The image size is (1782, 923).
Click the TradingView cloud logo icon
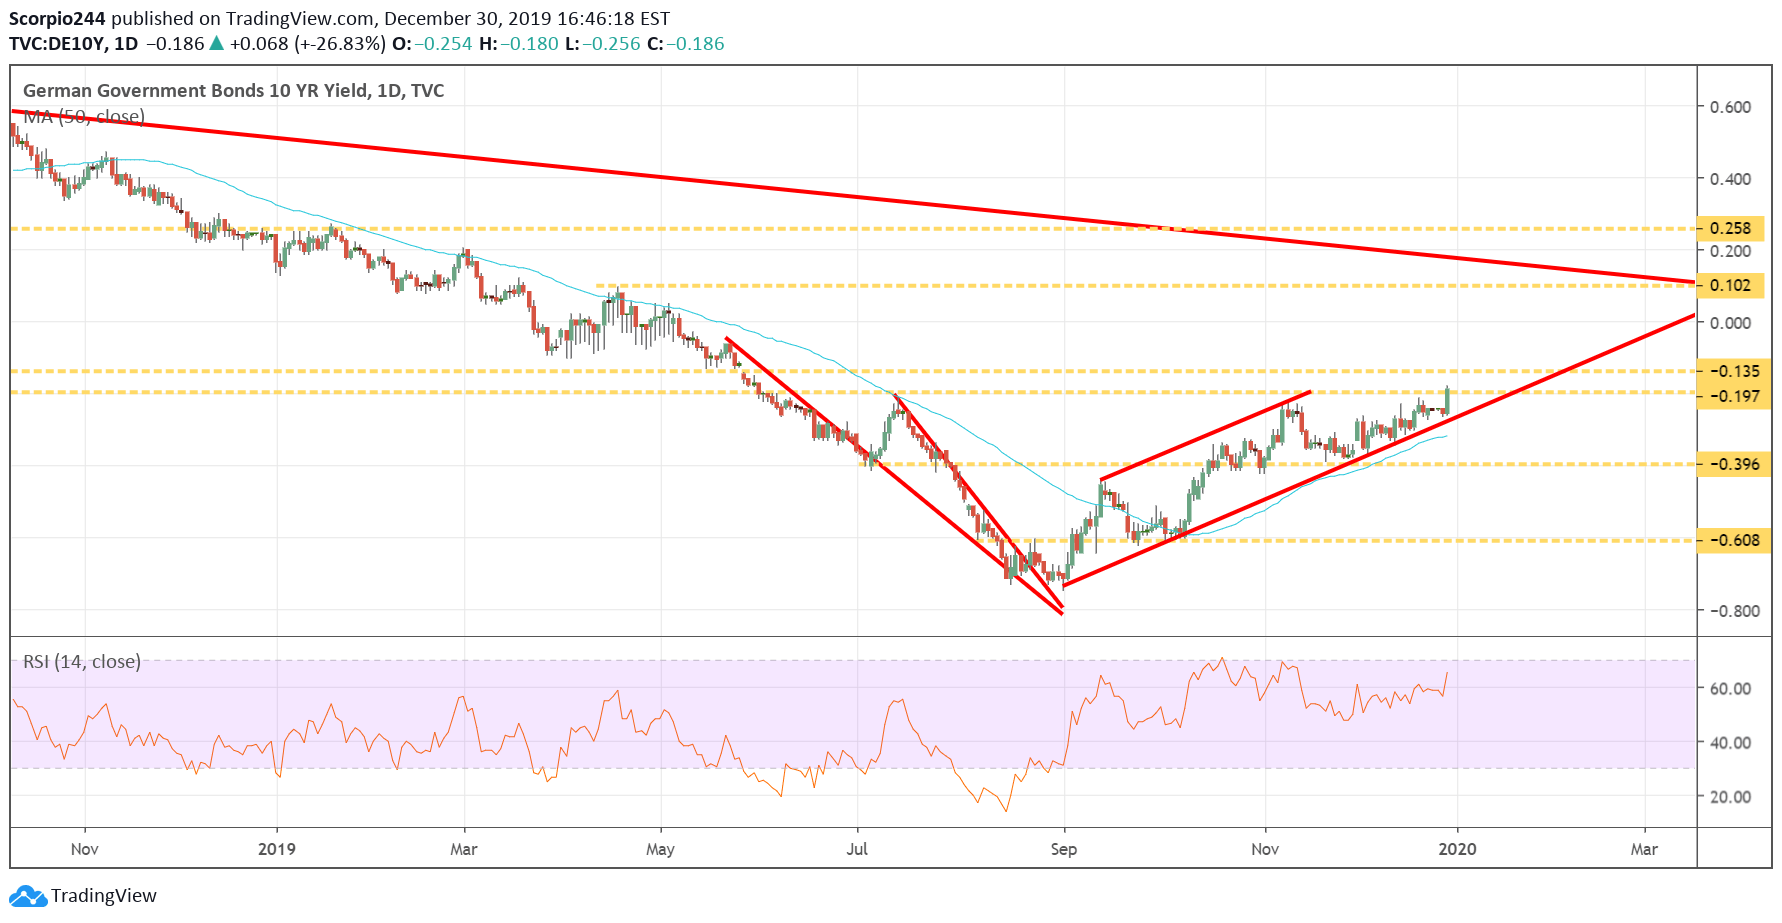(28, 895)
